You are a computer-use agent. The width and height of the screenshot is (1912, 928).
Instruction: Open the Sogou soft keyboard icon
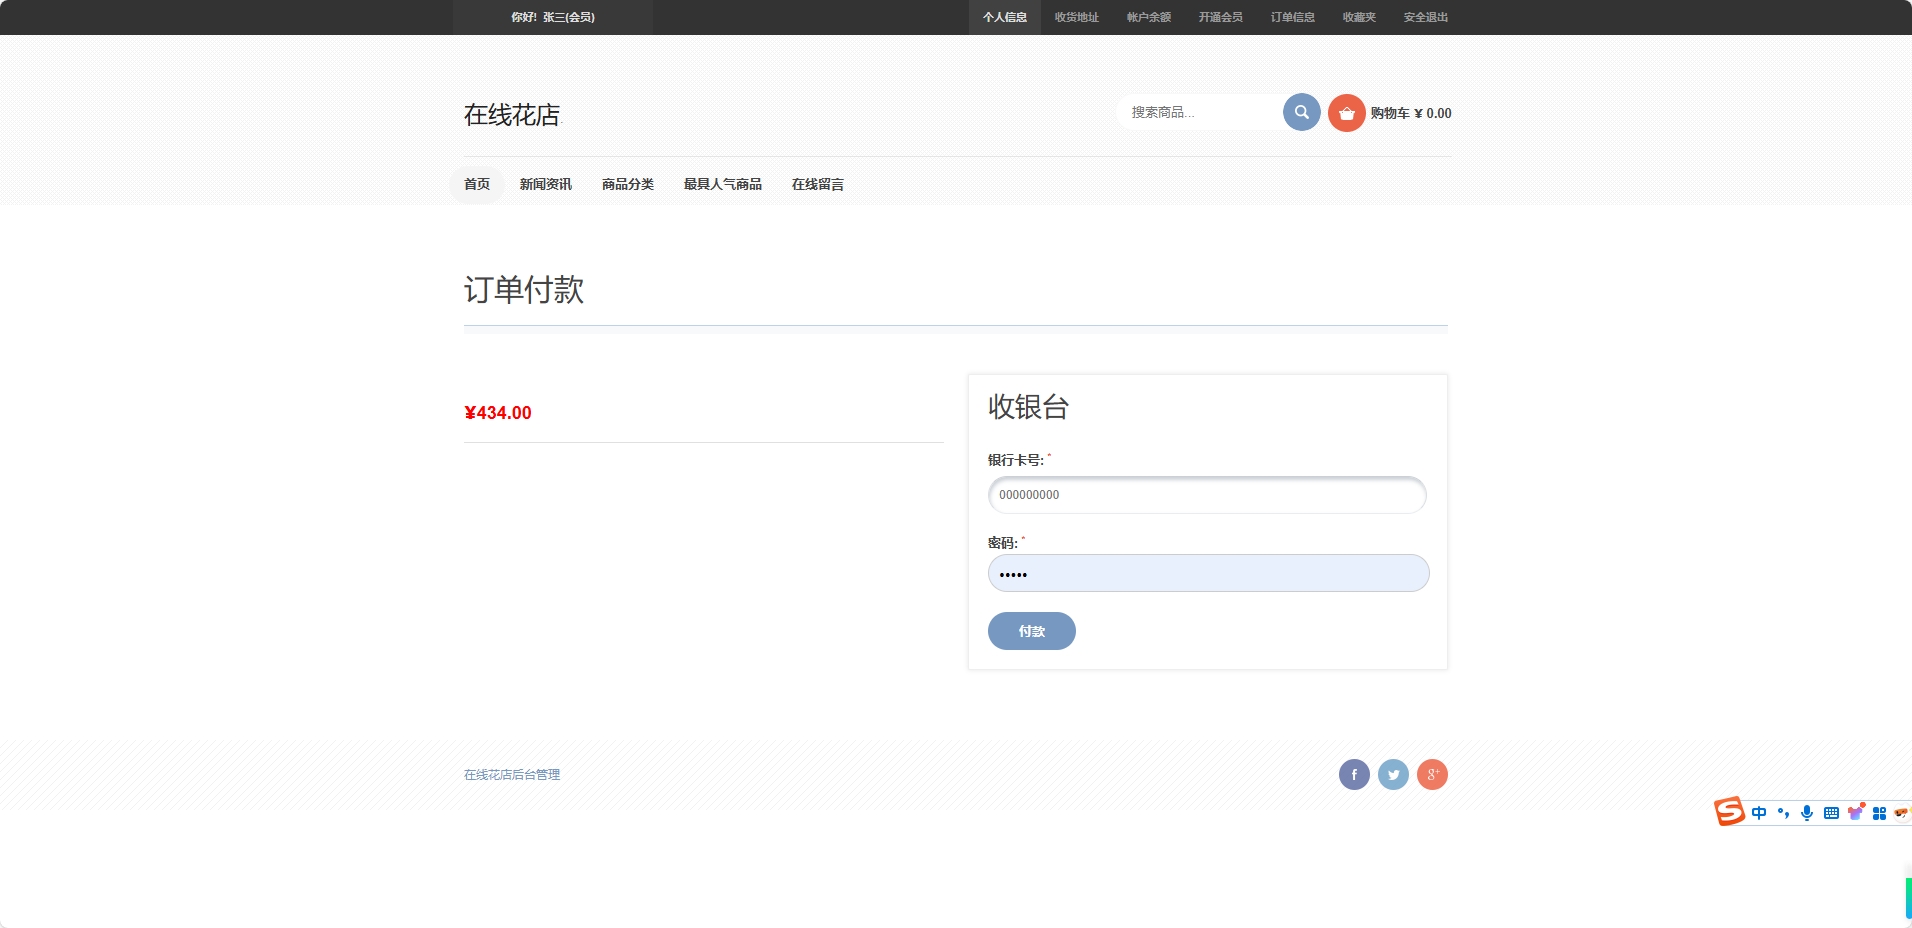point(1831,812)
